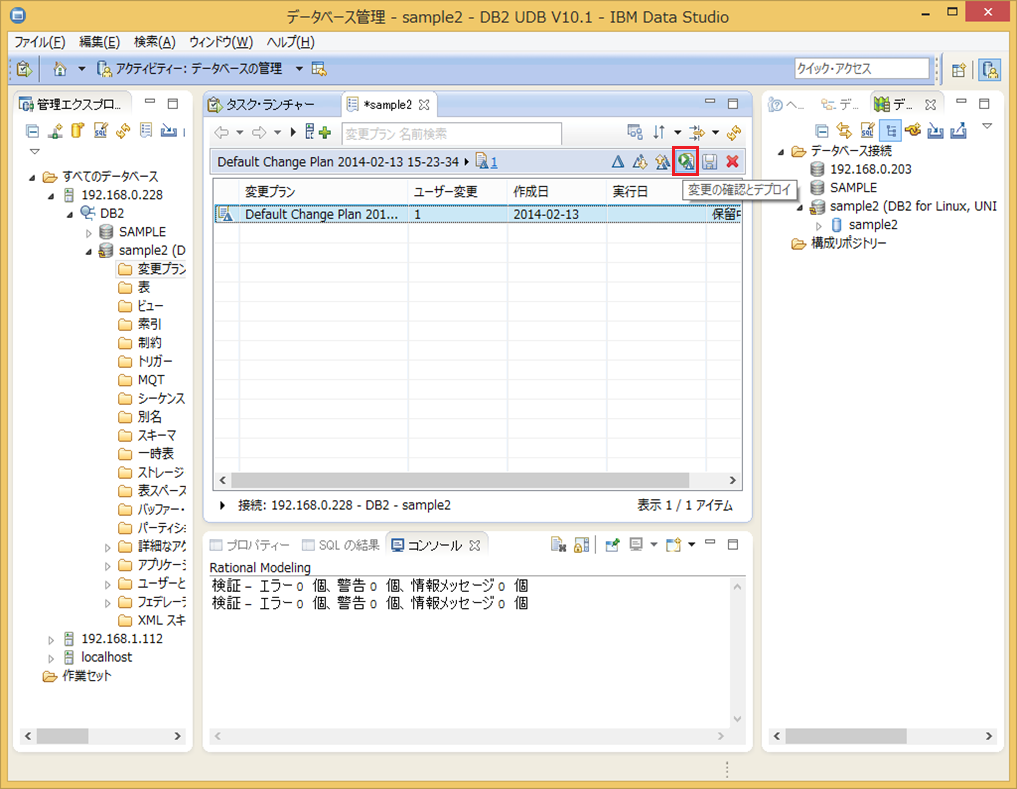Open the 検索(A) menu

155,42
